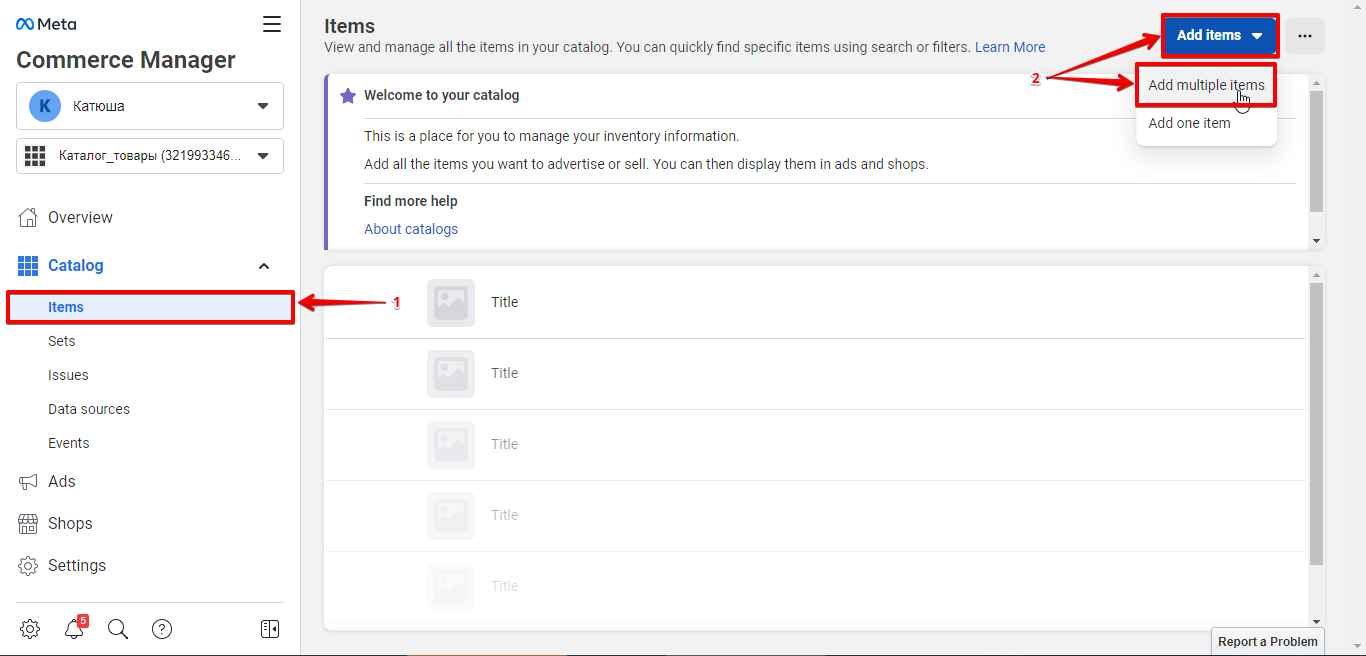Click items list scroll down arrow
The image size is (1366, 656).
pyautogui.click(x=1316, y=621)
